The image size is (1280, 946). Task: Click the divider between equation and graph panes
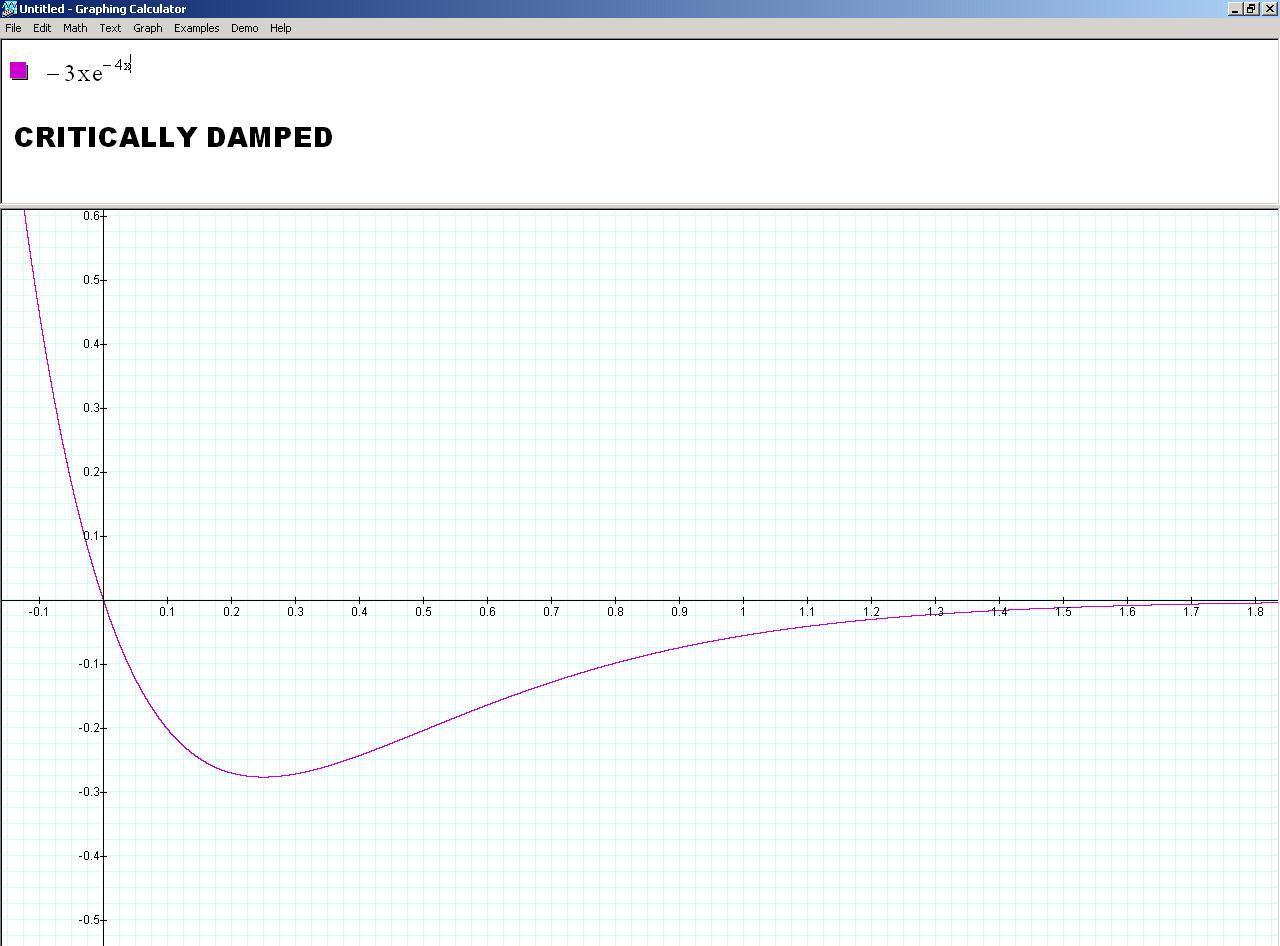pyautogui.click(x=640, y=207)
